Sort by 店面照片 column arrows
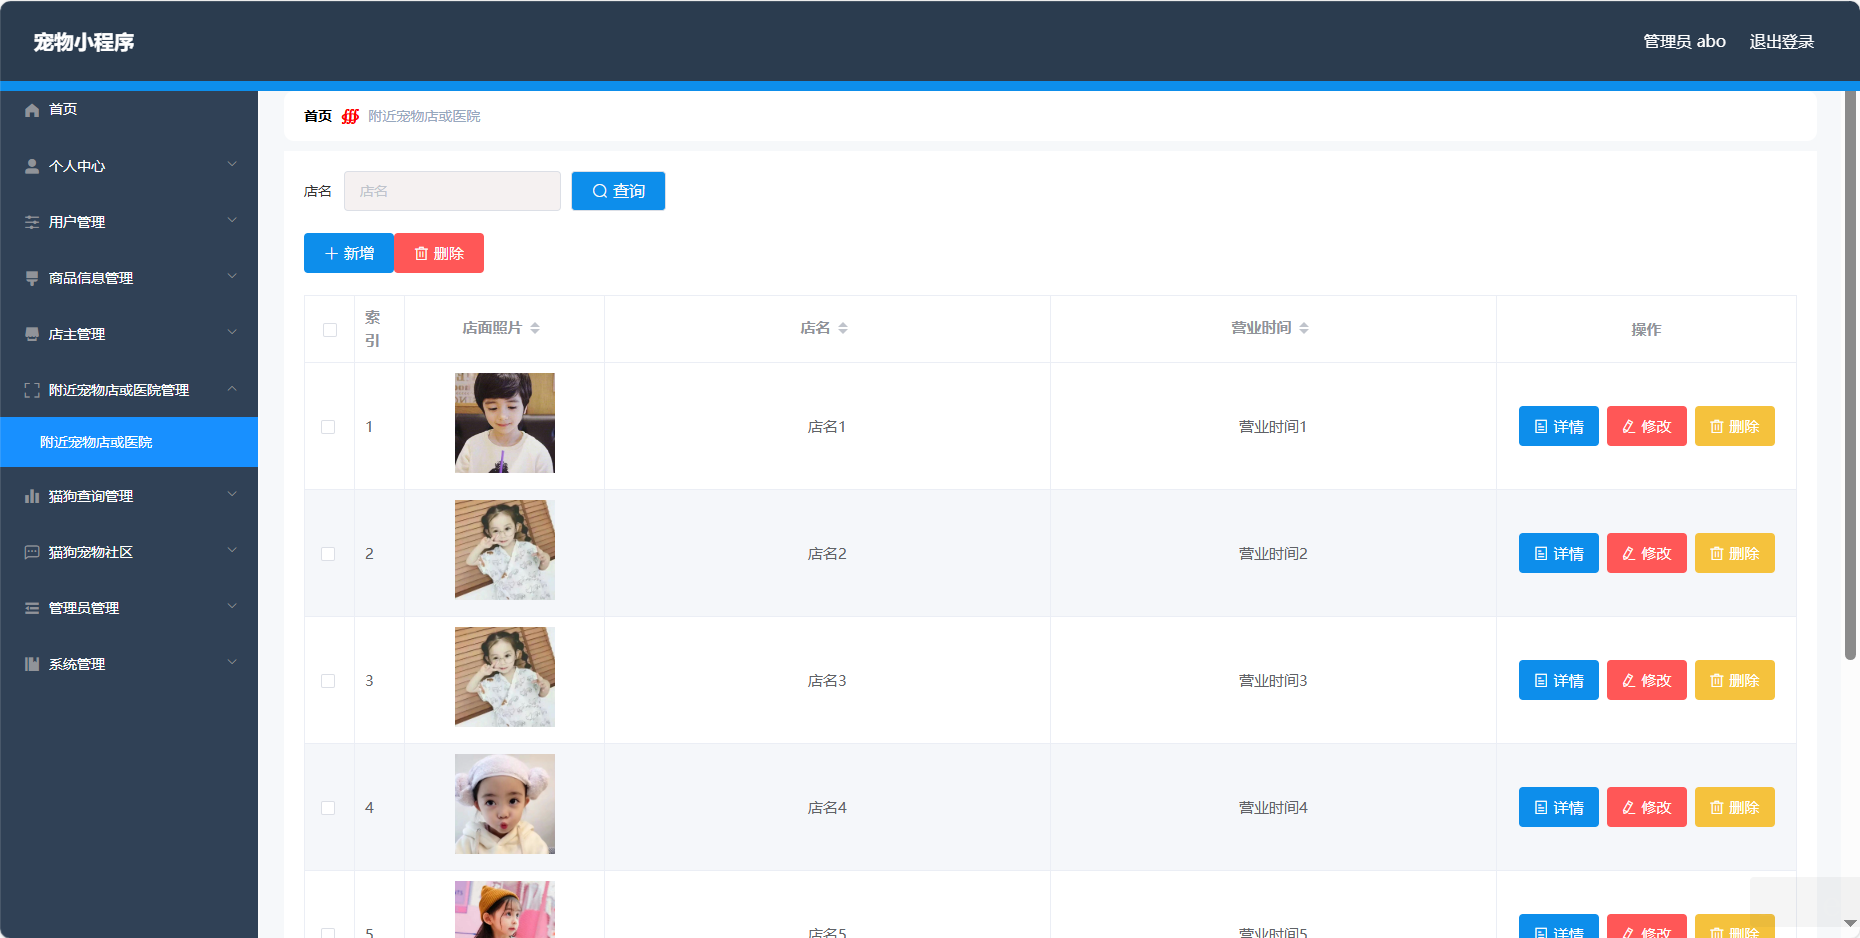The width and height of the screenshot is (1860, 938). pyautogui.click(x=535, y=328)
